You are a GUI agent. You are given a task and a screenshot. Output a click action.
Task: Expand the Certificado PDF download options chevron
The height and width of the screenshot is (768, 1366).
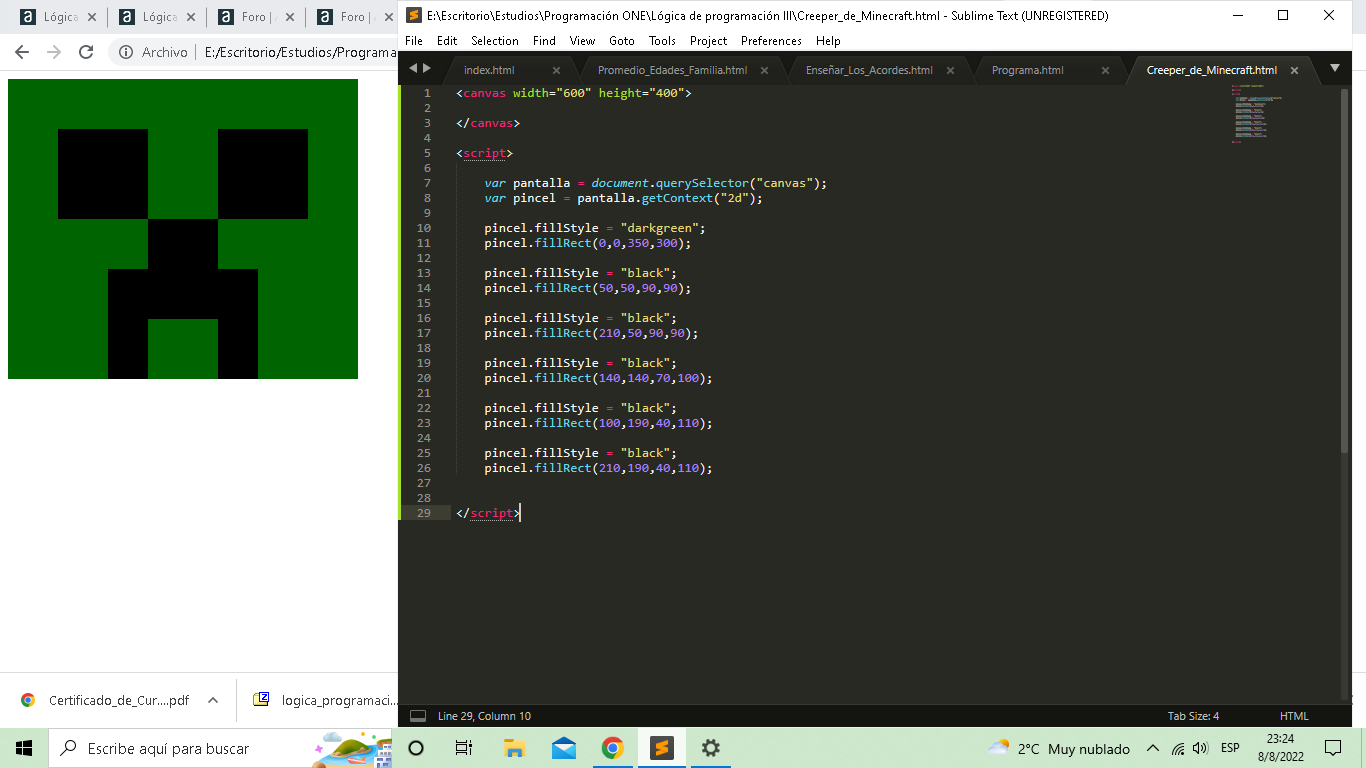pos(213,700)
